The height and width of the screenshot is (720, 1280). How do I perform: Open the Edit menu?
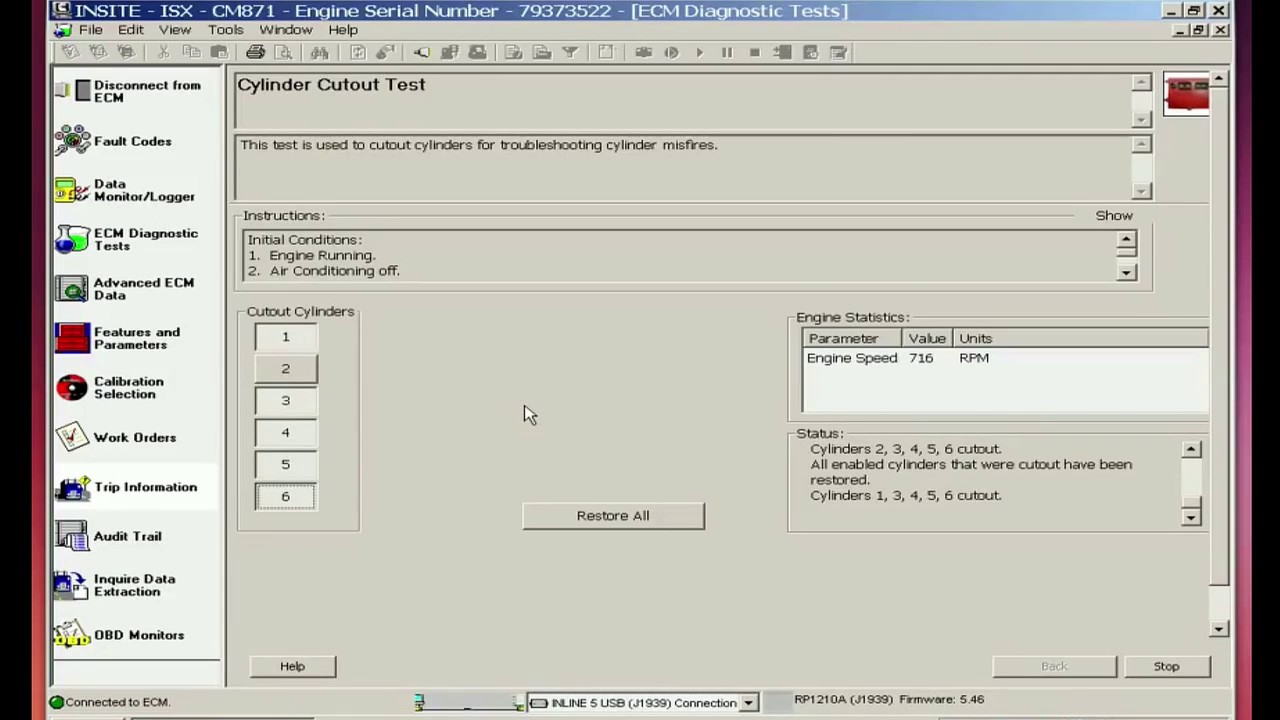pos(131,30)
